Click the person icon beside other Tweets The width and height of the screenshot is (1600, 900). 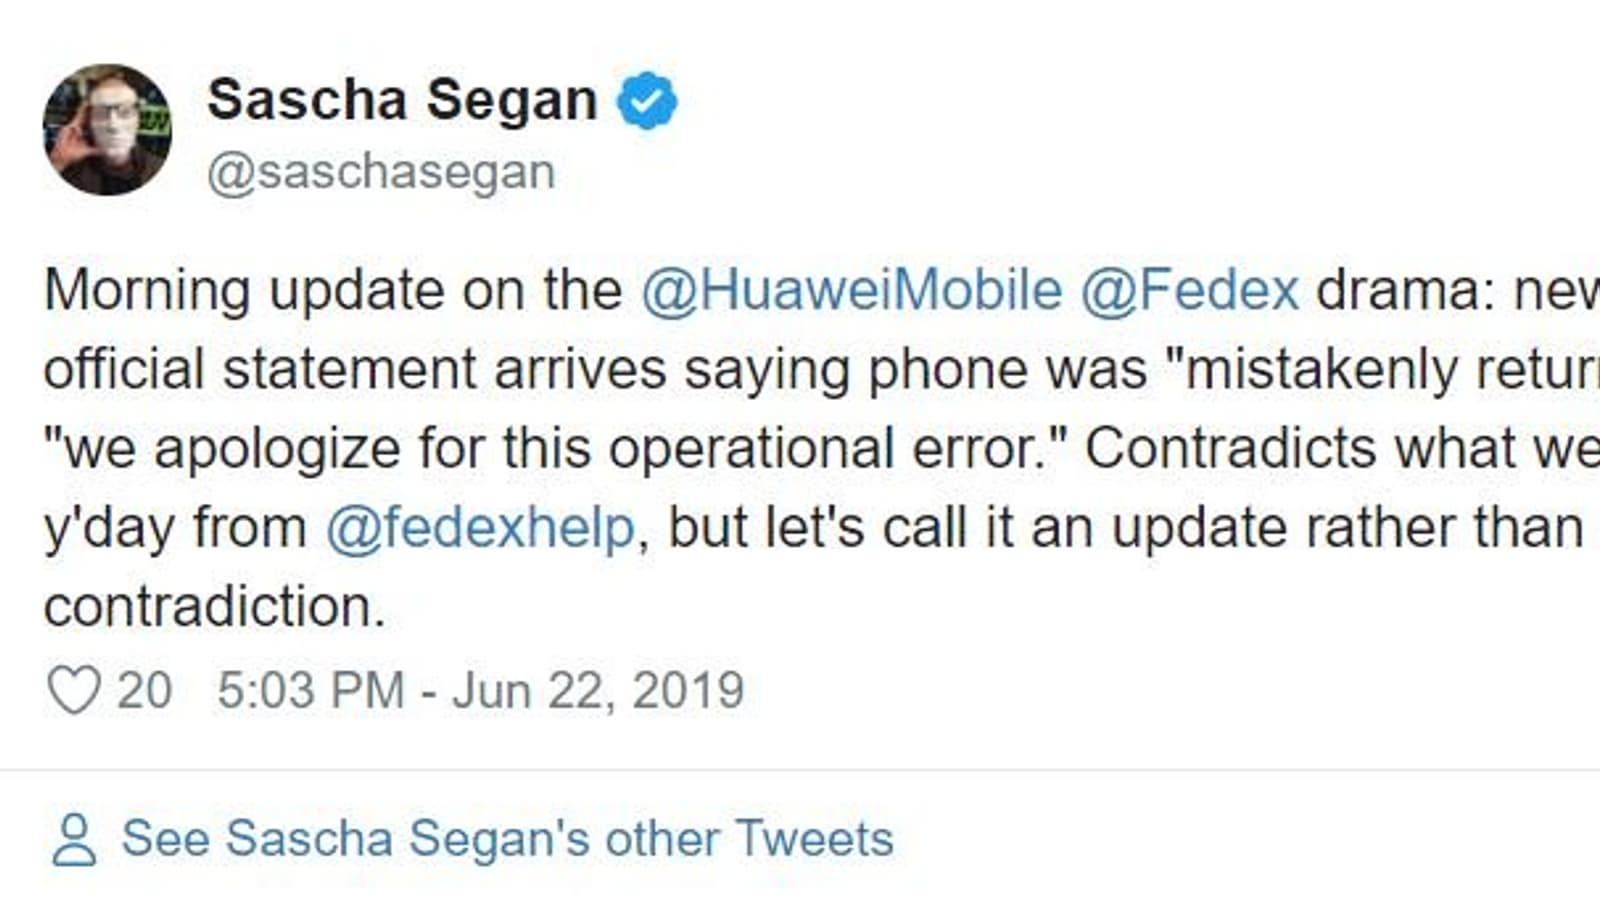pos(74,839)
